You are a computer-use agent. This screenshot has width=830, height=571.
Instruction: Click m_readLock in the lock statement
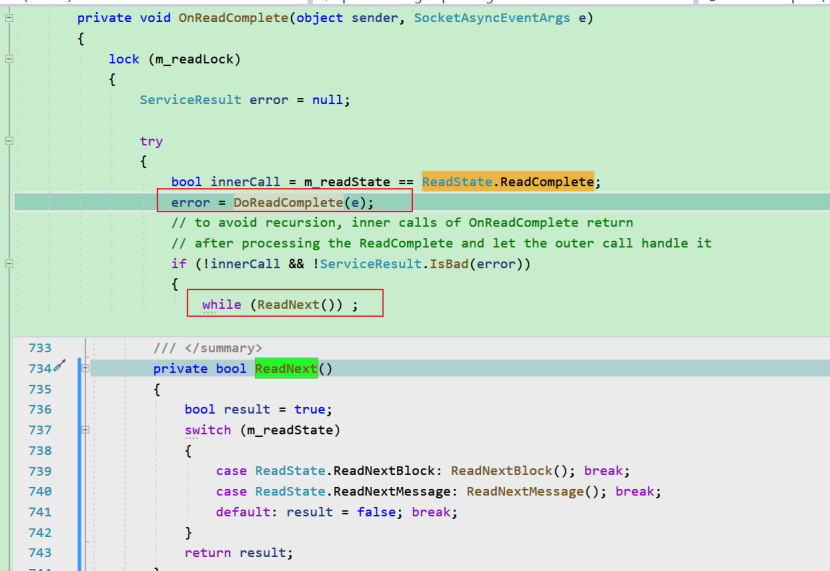(194, 59)
